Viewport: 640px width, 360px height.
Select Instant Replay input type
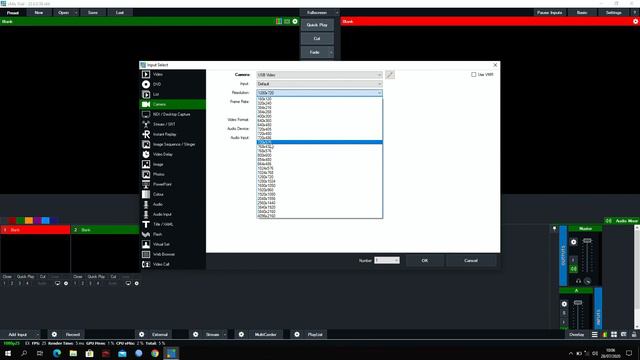coord(172,134)
